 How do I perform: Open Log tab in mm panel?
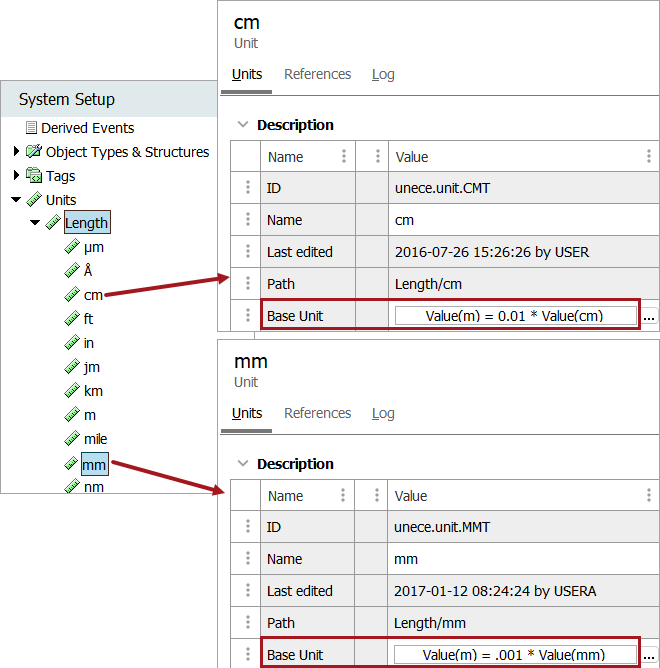[383, 414]
